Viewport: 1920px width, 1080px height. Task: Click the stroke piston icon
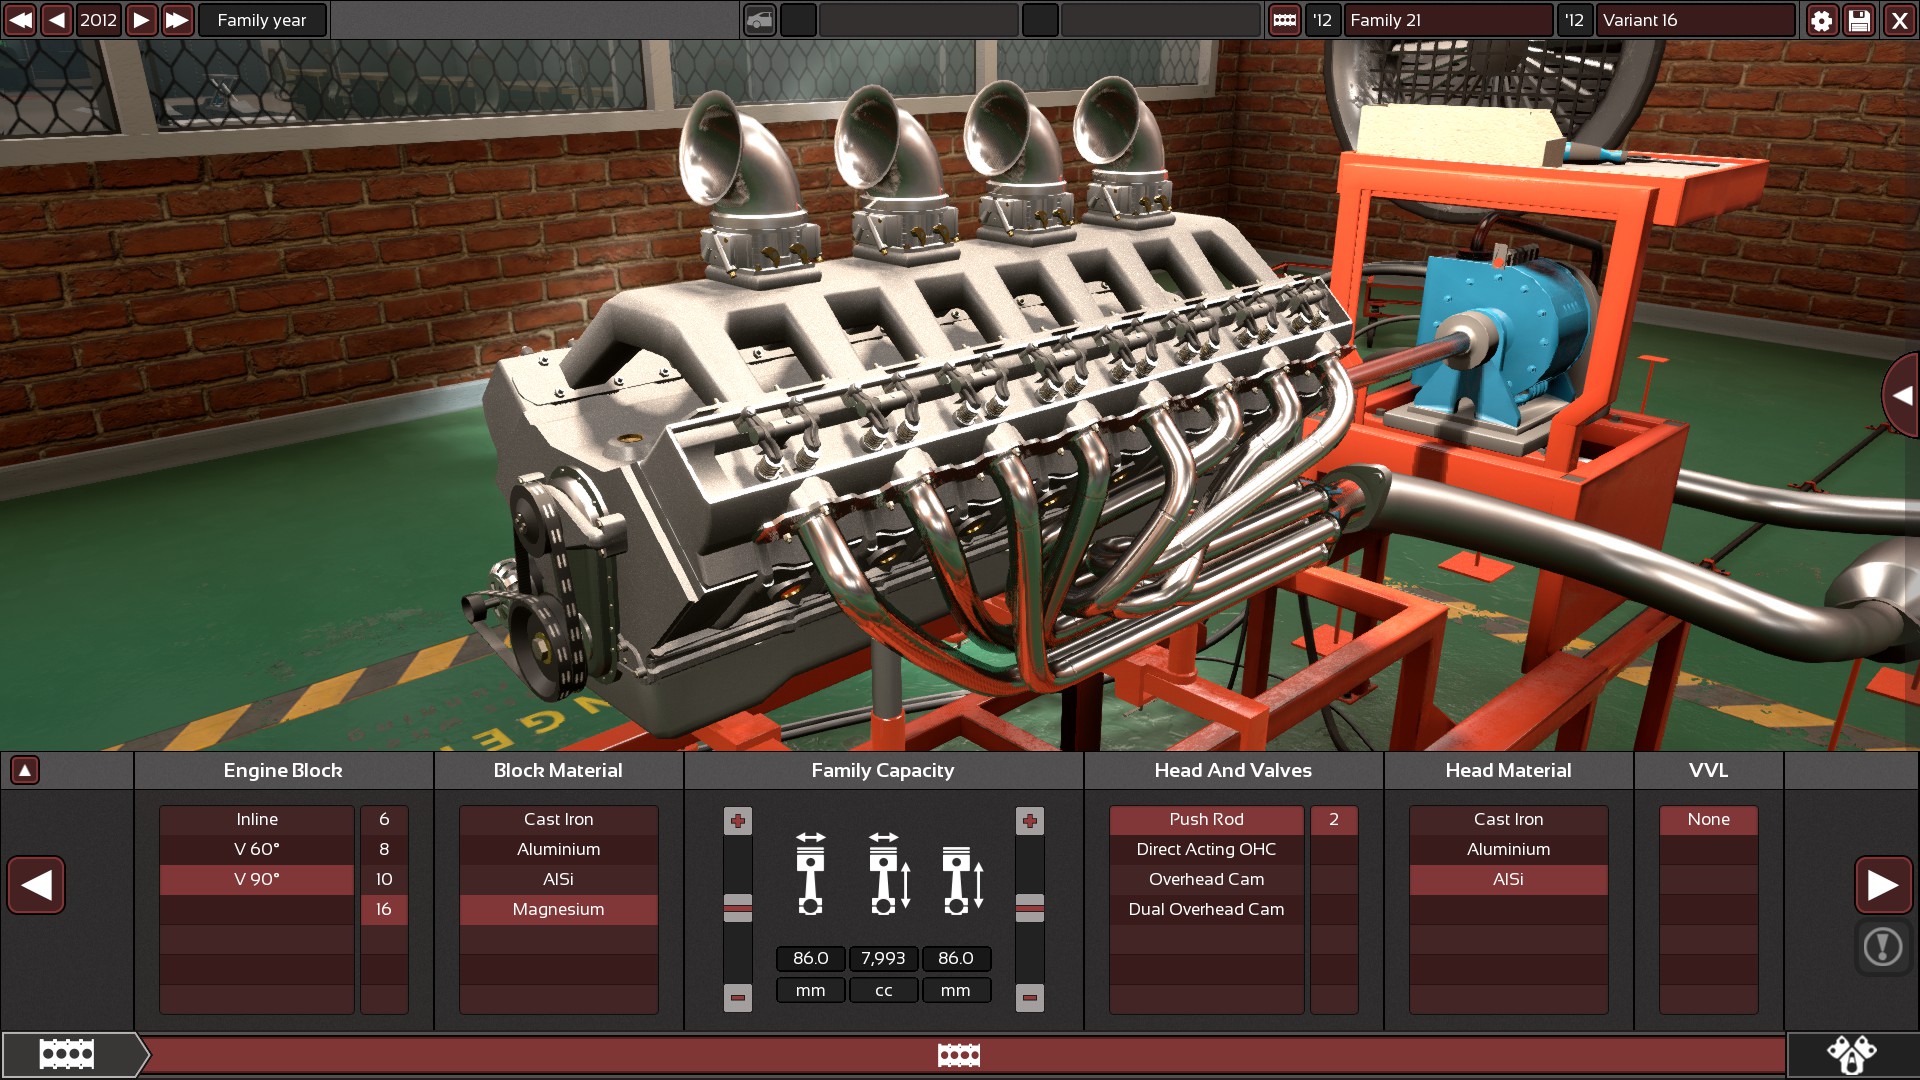tap(962, 880)
